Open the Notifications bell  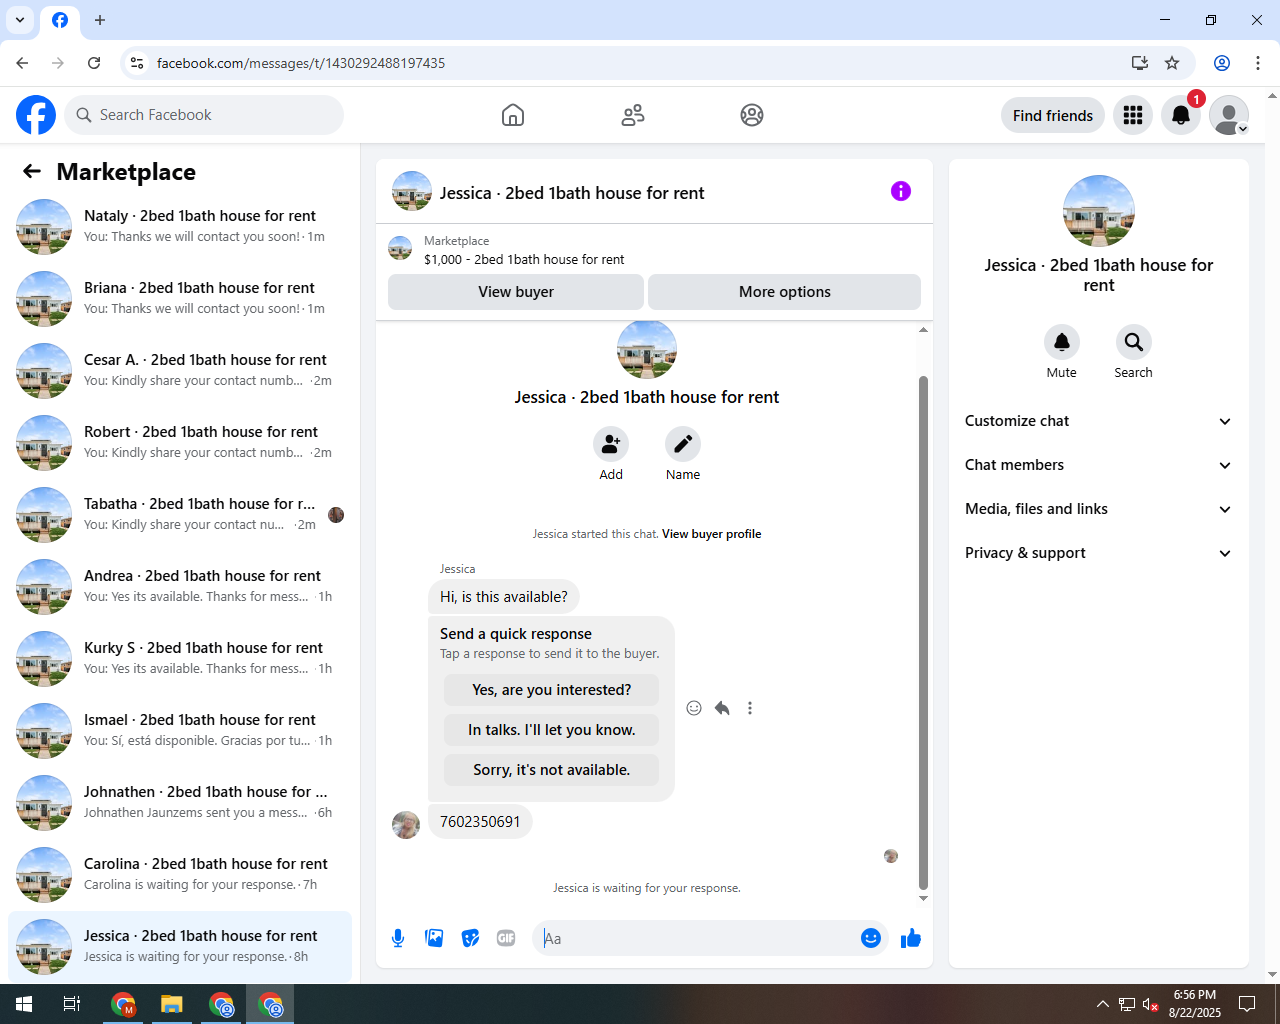point(1181,115)
